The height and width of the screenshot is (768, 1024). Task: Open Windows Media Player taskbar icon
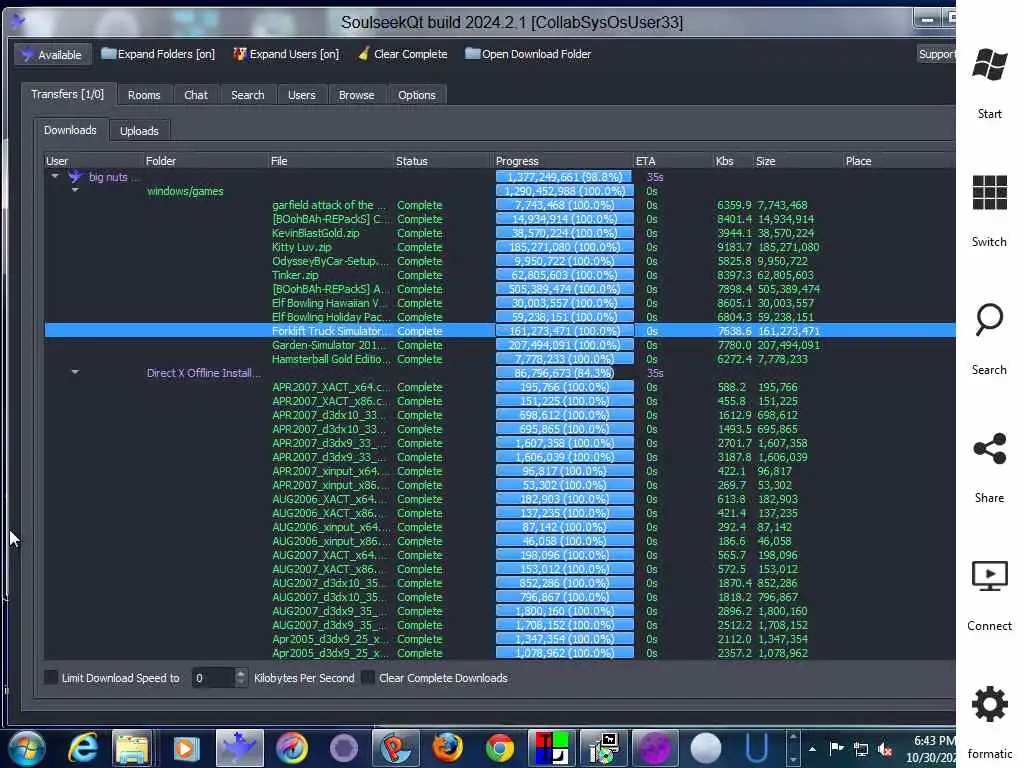(185, 748)
